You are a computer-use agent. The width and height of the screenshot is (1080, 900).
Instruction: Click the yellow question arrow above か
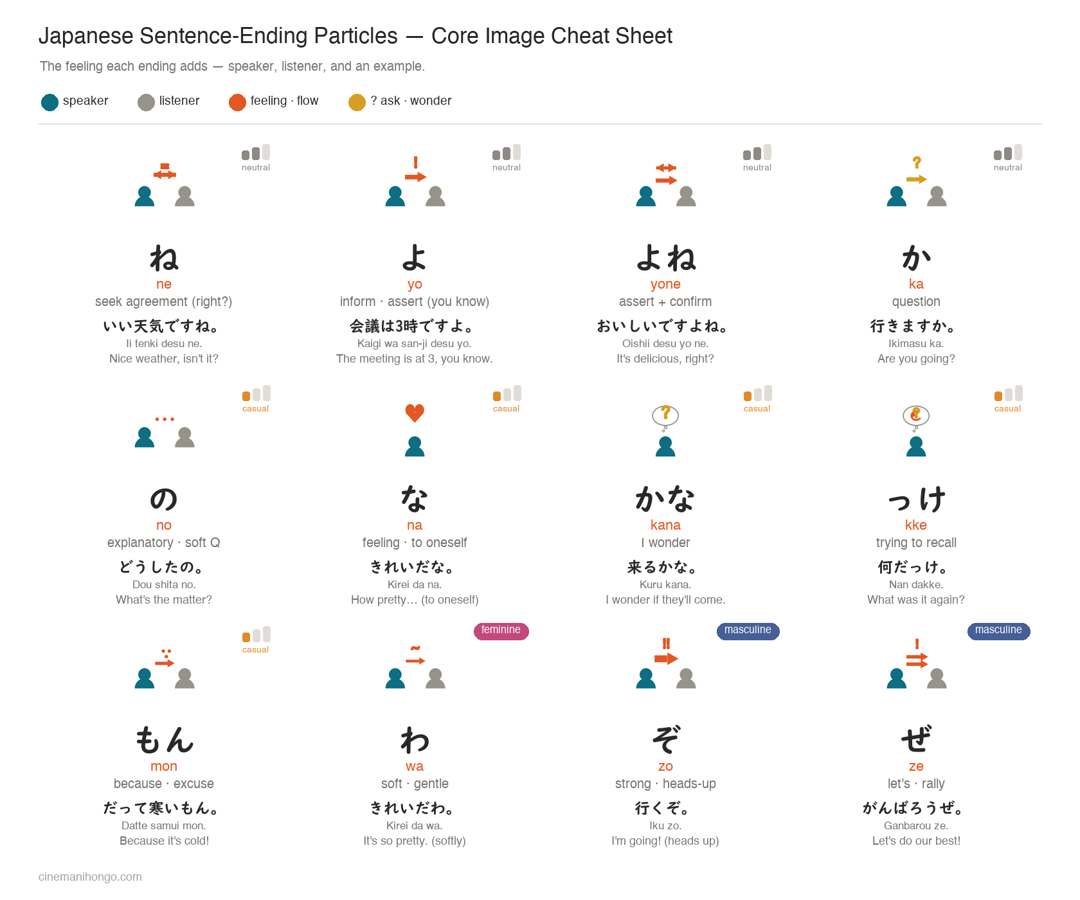coord(917,170)
